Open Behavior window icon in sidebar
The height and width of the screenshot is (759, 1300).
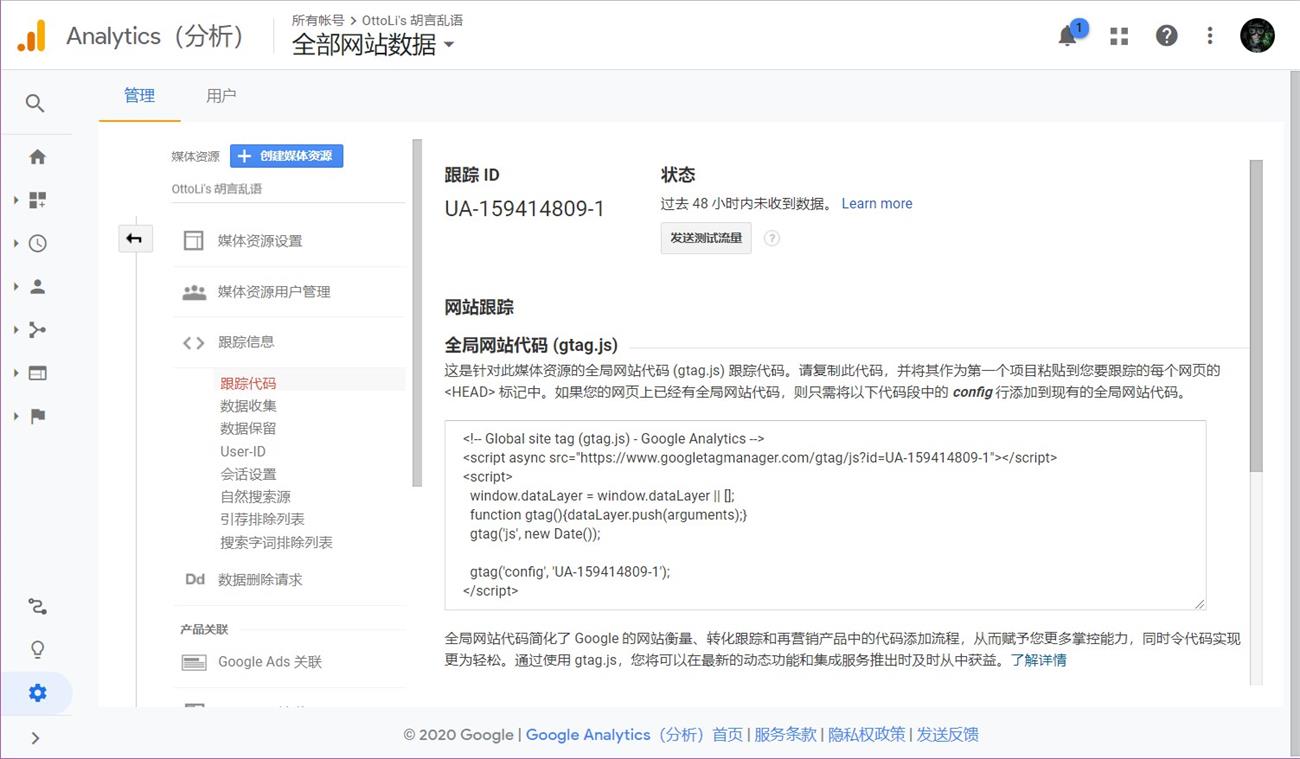37,373
